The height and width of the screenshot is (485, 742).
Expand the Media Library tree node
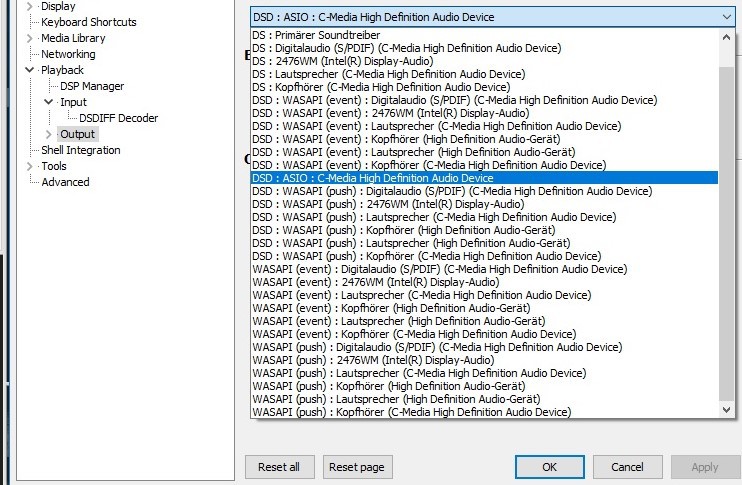click(29, 38)
